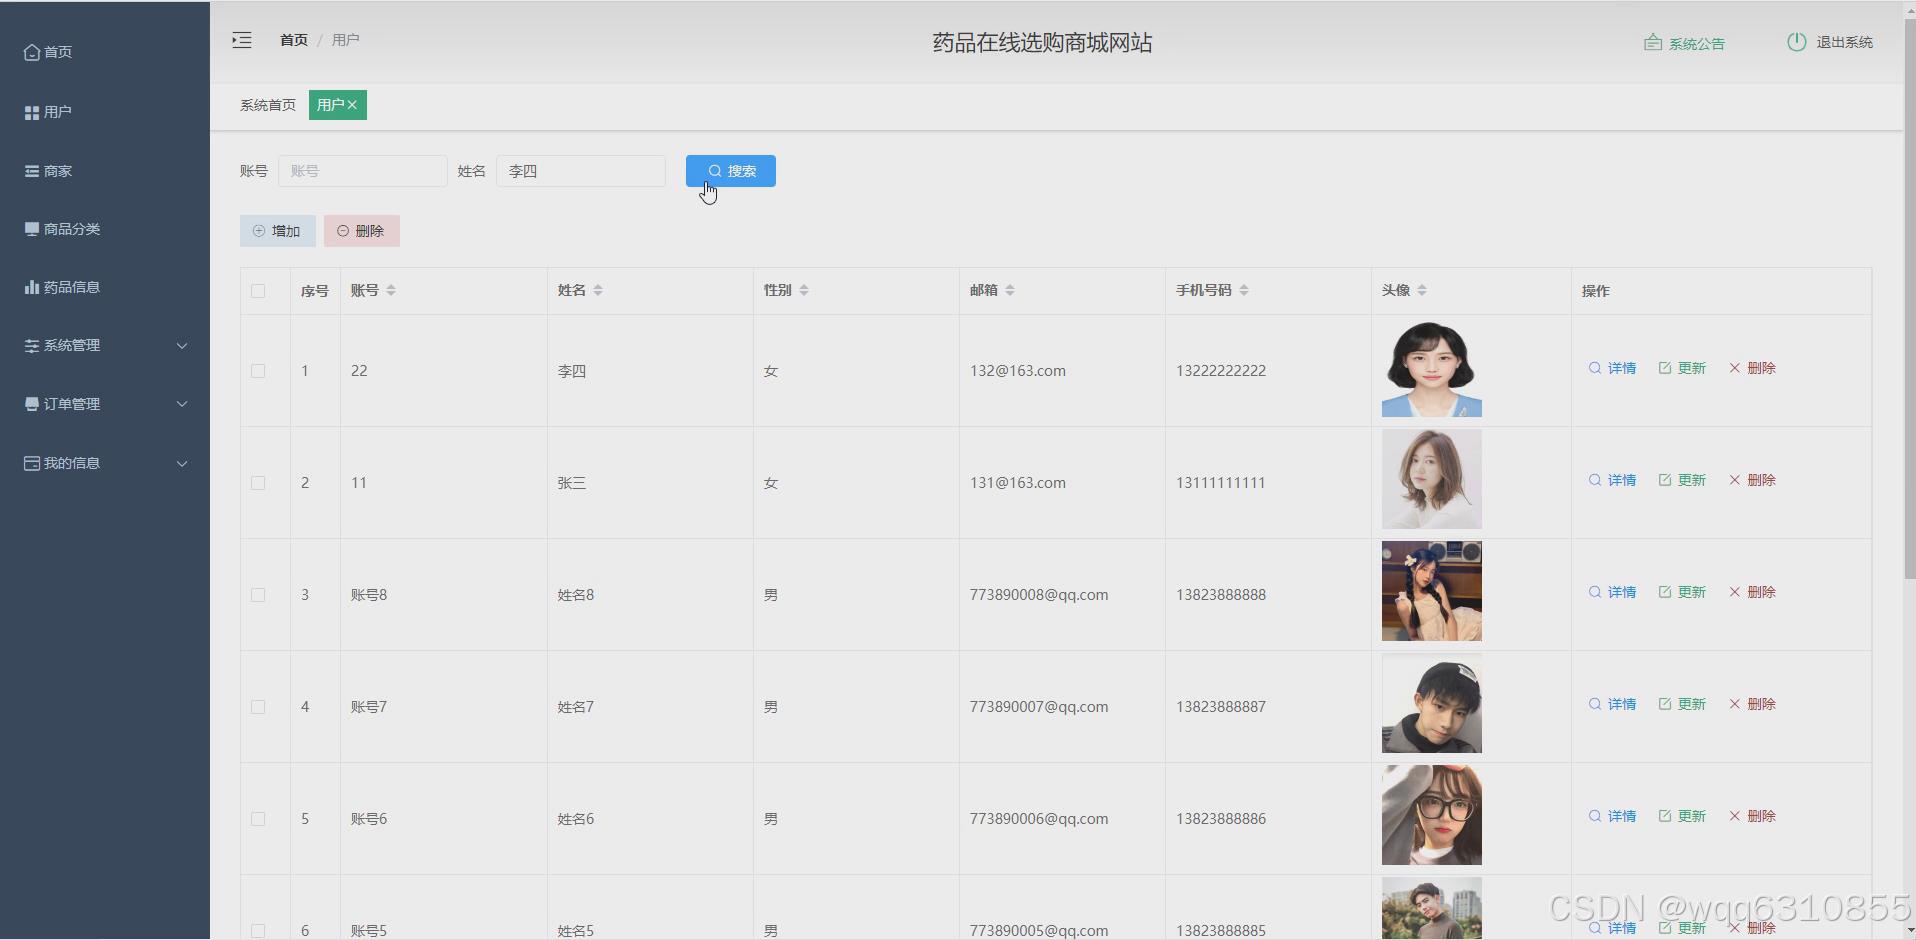
Task: Sort by the 姓名 column arrows
Action: 598,290
